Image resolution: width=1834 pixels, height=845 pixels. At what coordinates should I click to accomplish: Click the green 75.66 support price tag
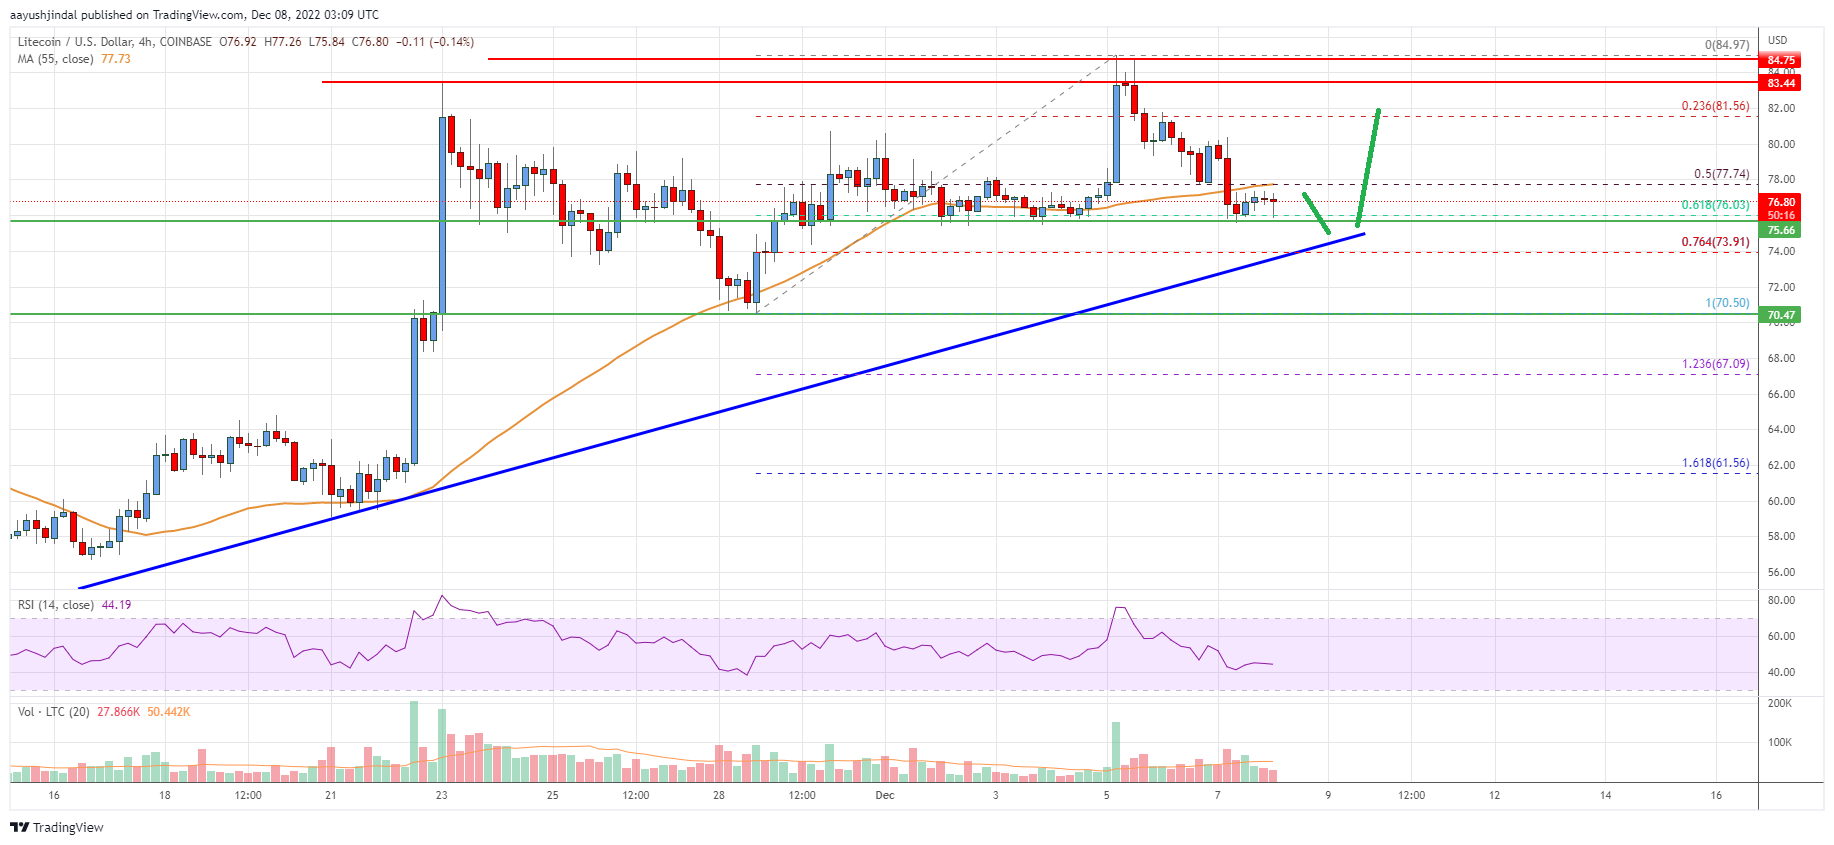(x=1781, y=230)
